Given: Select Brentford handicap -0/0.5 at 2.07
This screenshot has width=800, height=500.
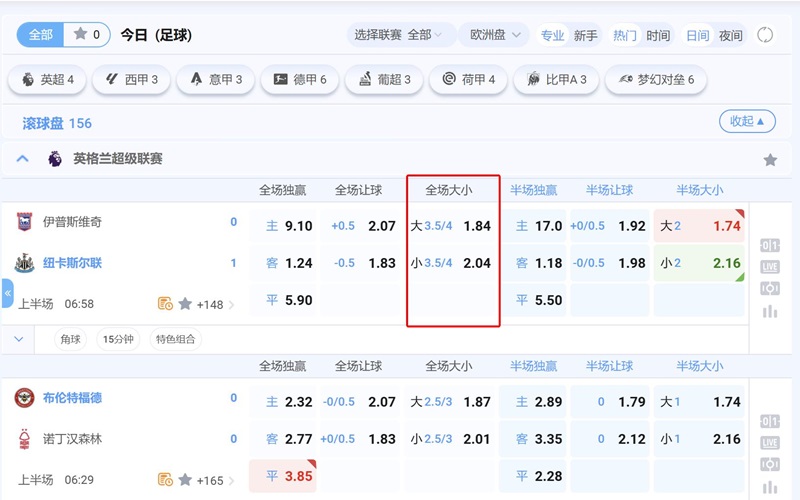Looking at the screenshot, I should pyautogui.click(x=360, y=402).
